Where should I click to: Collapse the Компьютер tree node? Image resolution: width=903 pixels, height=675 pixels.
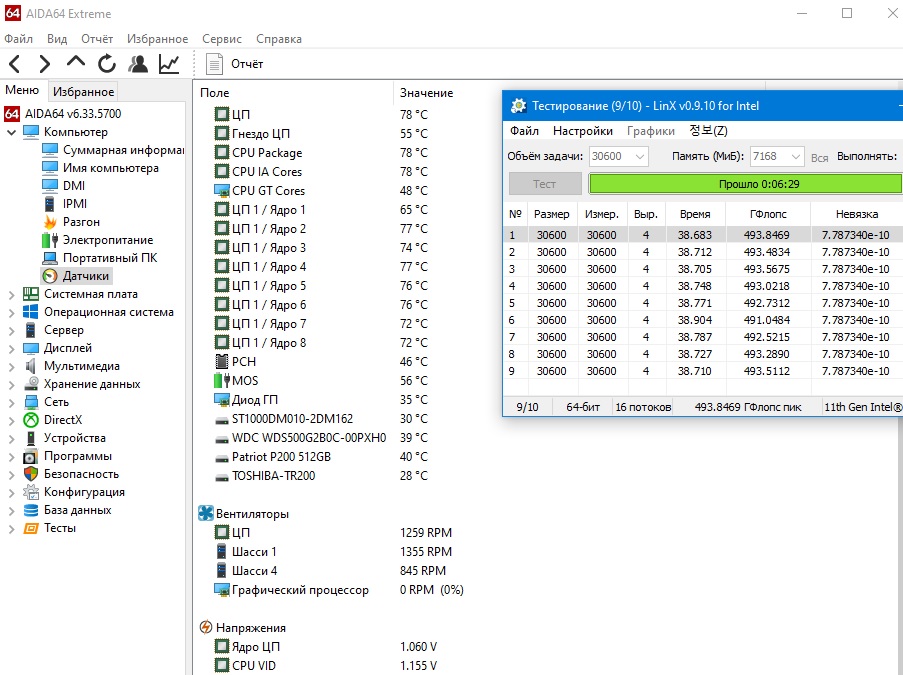pos(12,132)
